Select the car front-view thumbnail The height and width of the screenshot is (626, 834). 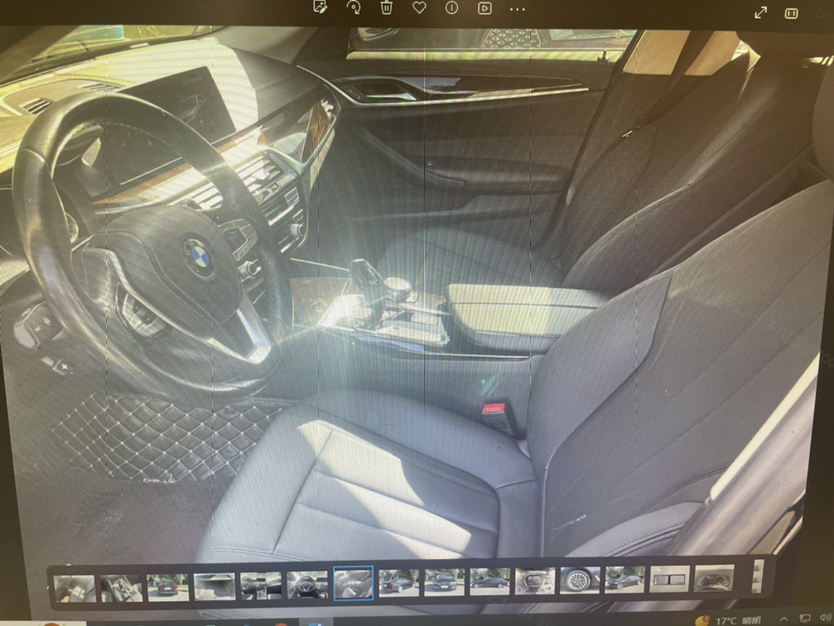[444, 582]
